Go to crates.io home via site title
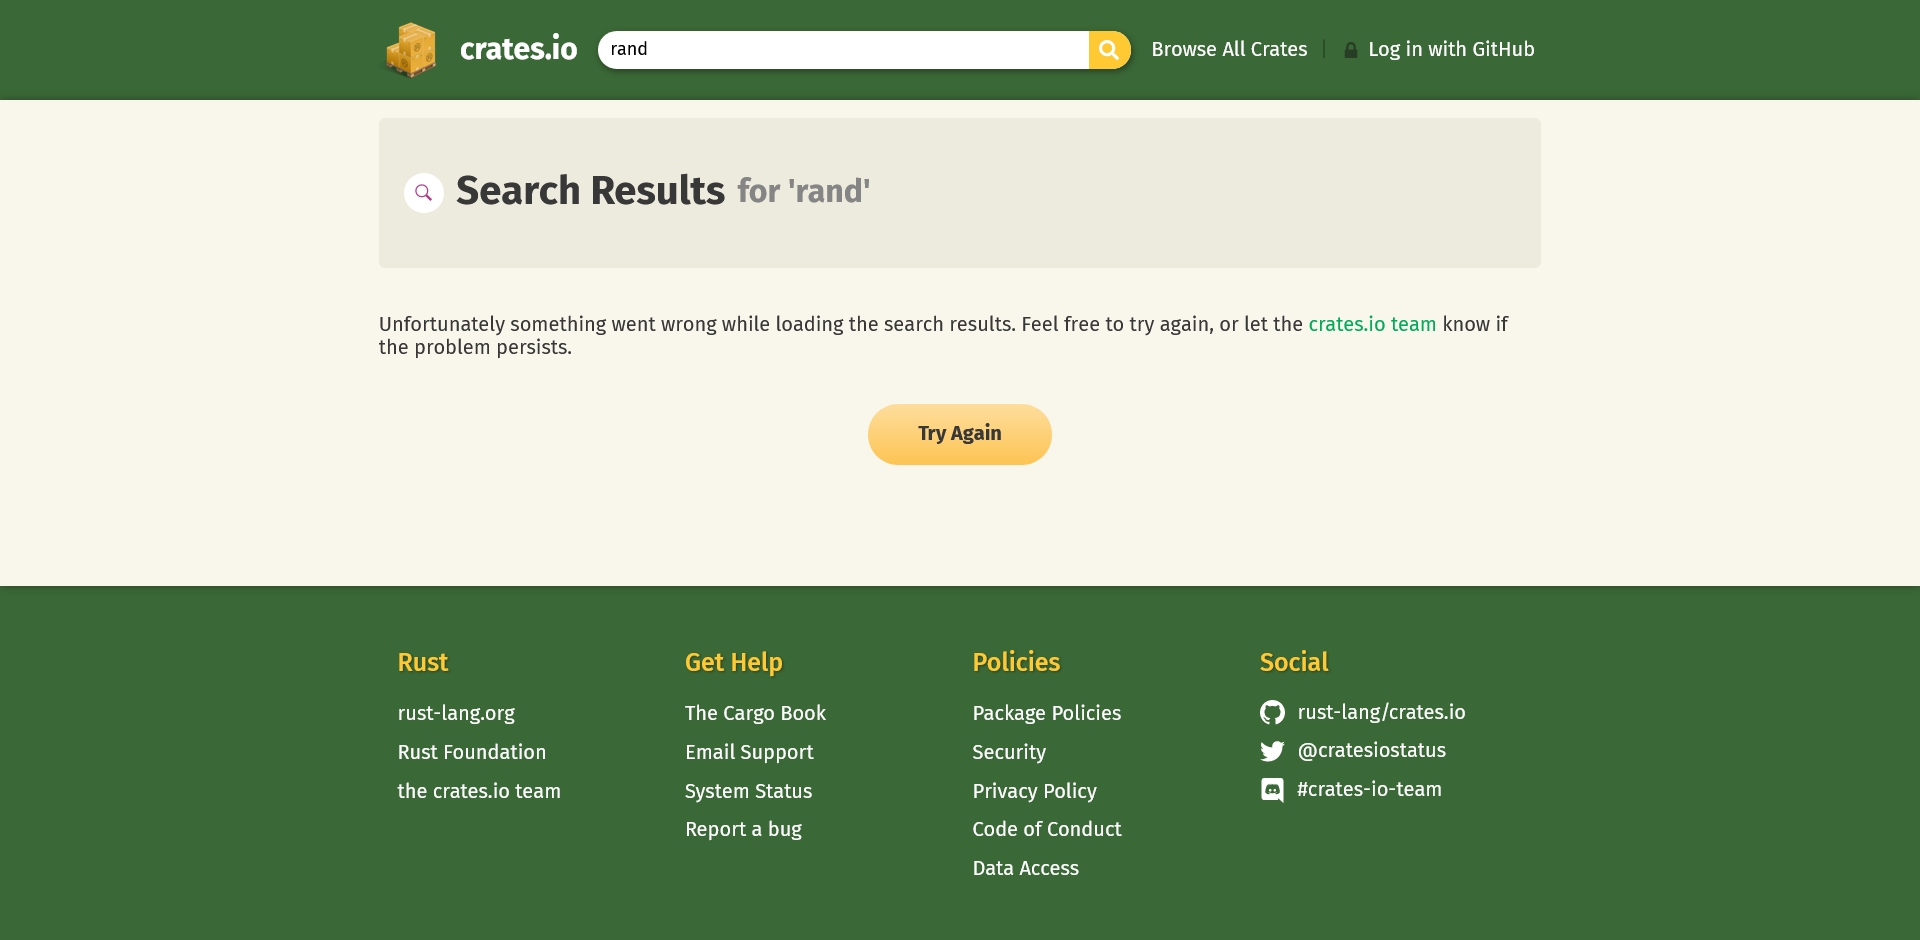This screenshot has width=1920, height=940. click(518, 49)
